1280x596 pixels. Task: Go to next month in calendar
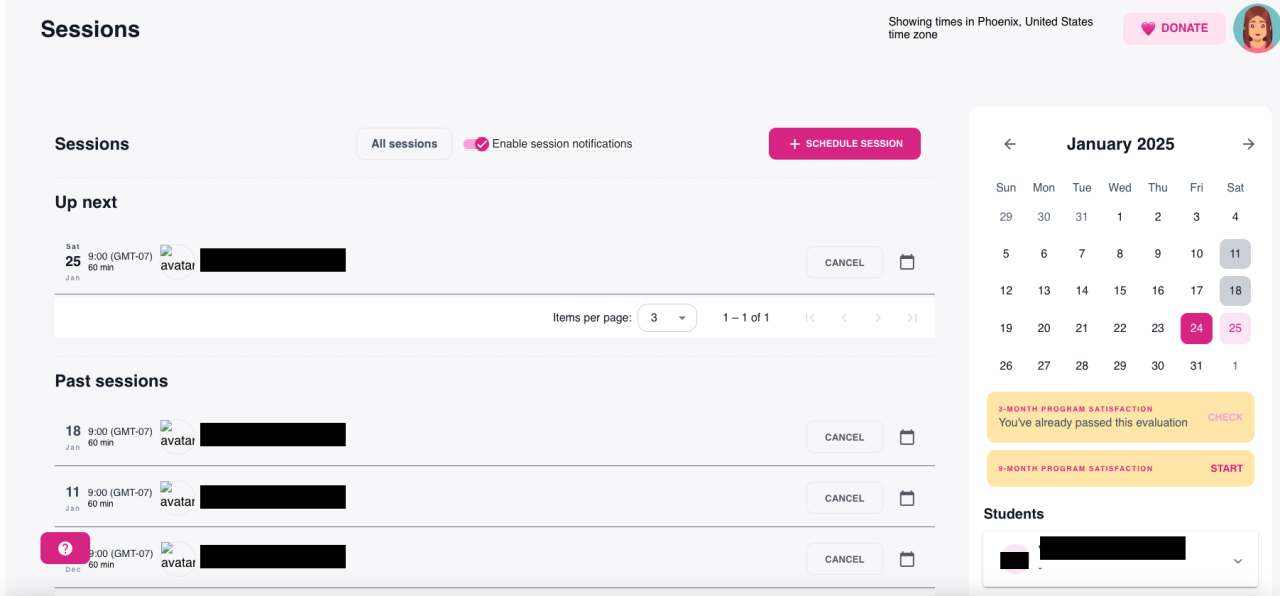click(x=1248, y=144)
